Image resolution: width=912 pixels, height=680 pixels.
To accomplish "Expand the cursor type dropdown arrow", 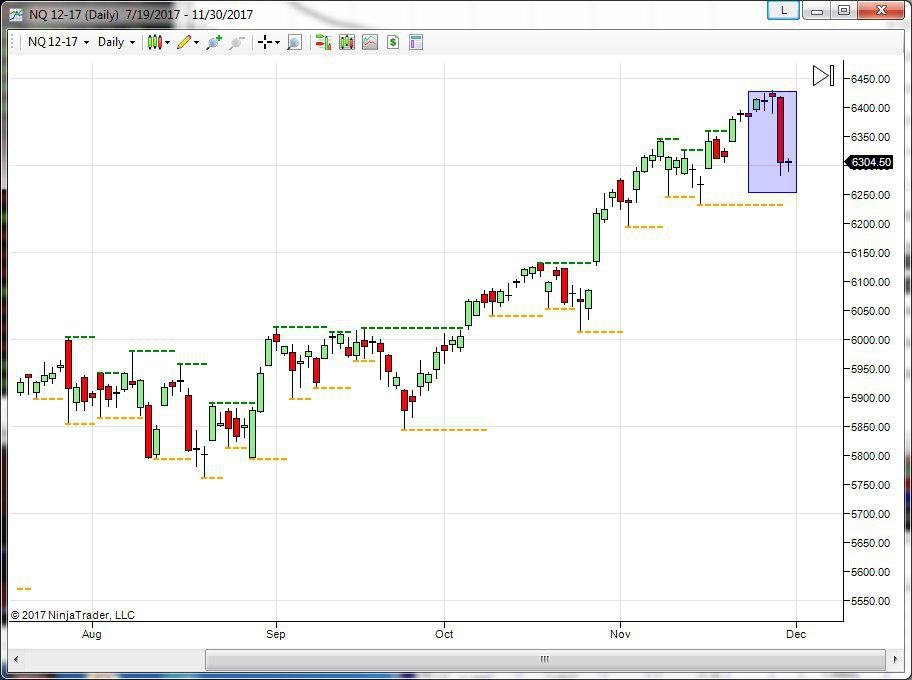I will [x=277, y=42].
